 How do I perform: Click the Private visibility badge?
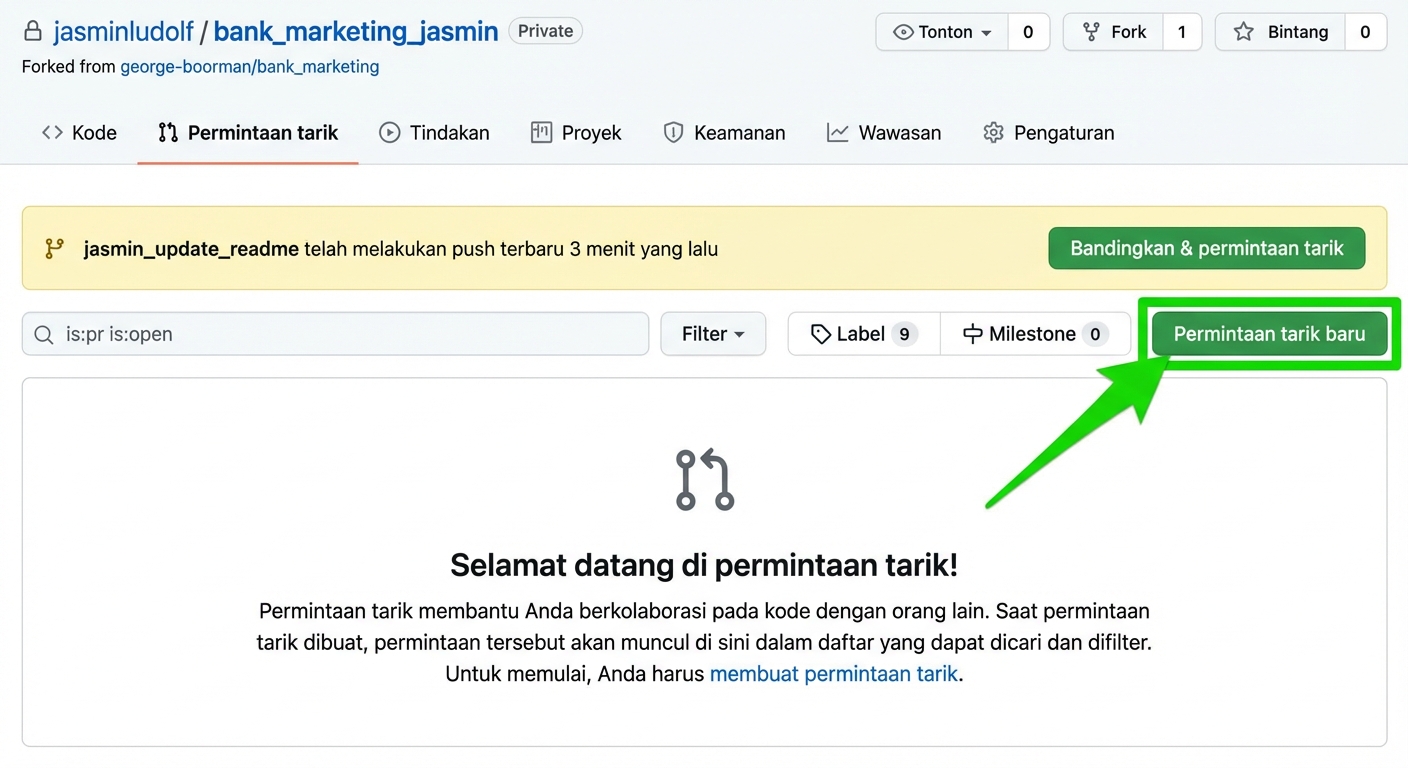(x=545, y=31)
